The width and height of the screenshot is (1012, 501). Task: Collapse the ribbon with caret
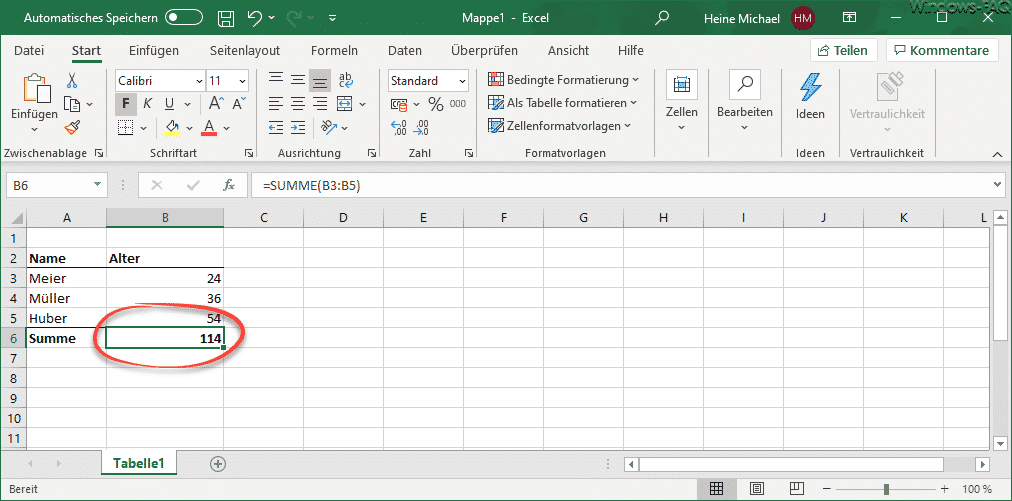(x=998, y=153)
